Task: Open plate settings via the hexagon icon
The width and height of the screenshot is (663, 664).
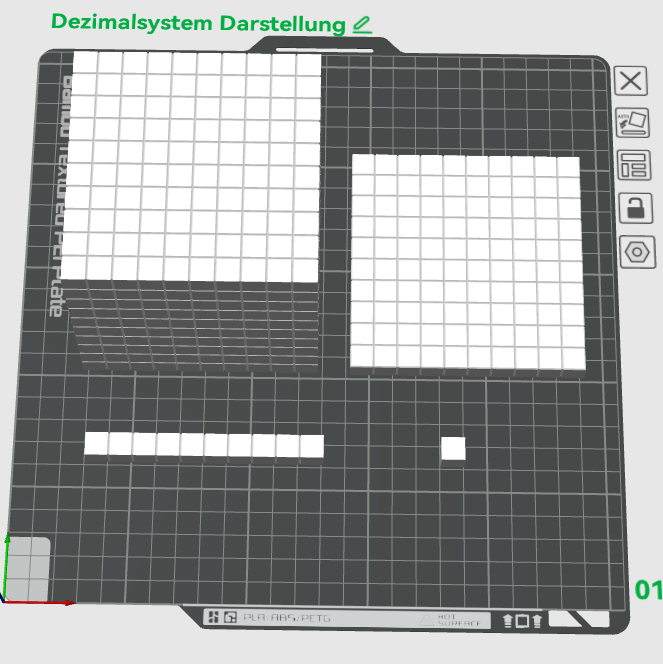Action: pyautogui.click(x=637, y=252)
